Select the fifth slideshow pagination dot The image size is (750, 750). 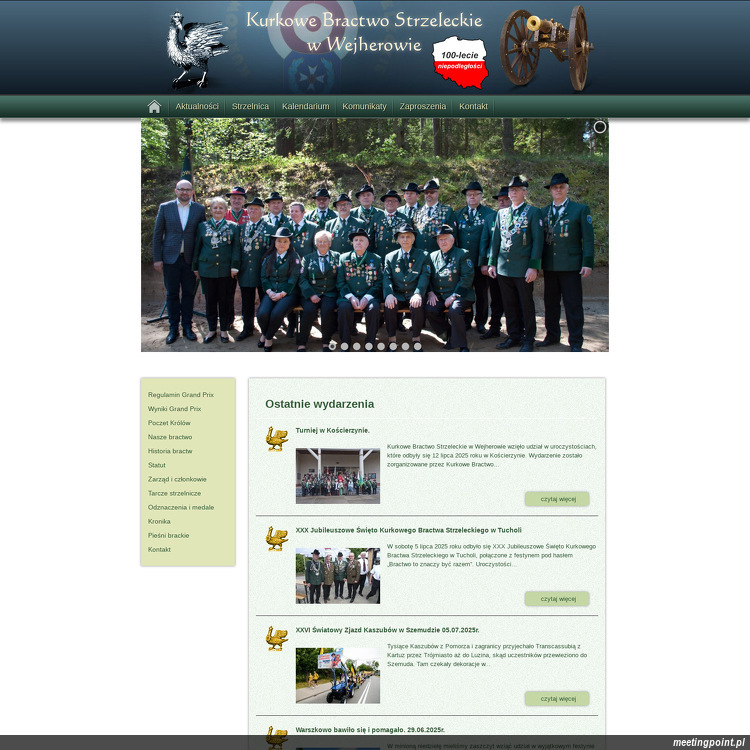[x=381, y=346]
